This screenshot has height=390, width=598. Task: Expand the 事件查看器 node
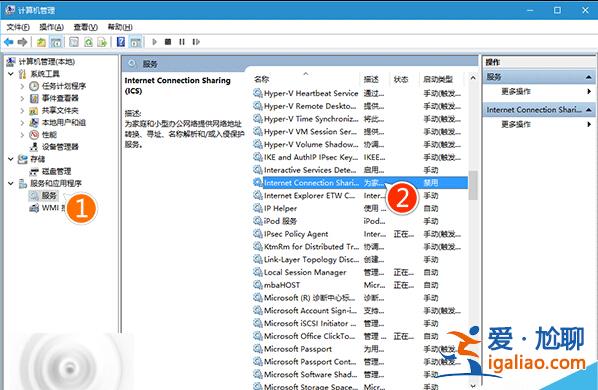tap(22, 98)
